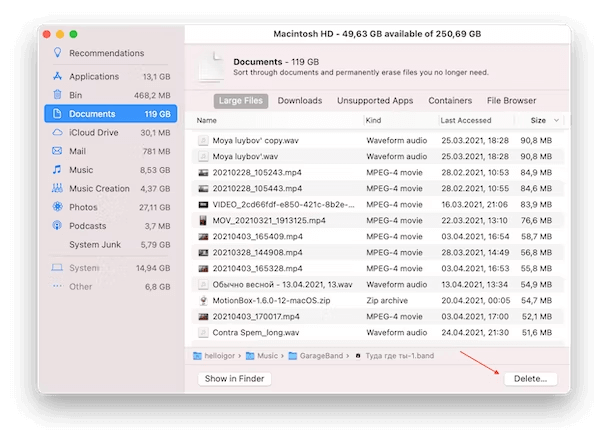Click the GarageBand folder icon in path
The image size is (608, 443).
coord(293,356)
